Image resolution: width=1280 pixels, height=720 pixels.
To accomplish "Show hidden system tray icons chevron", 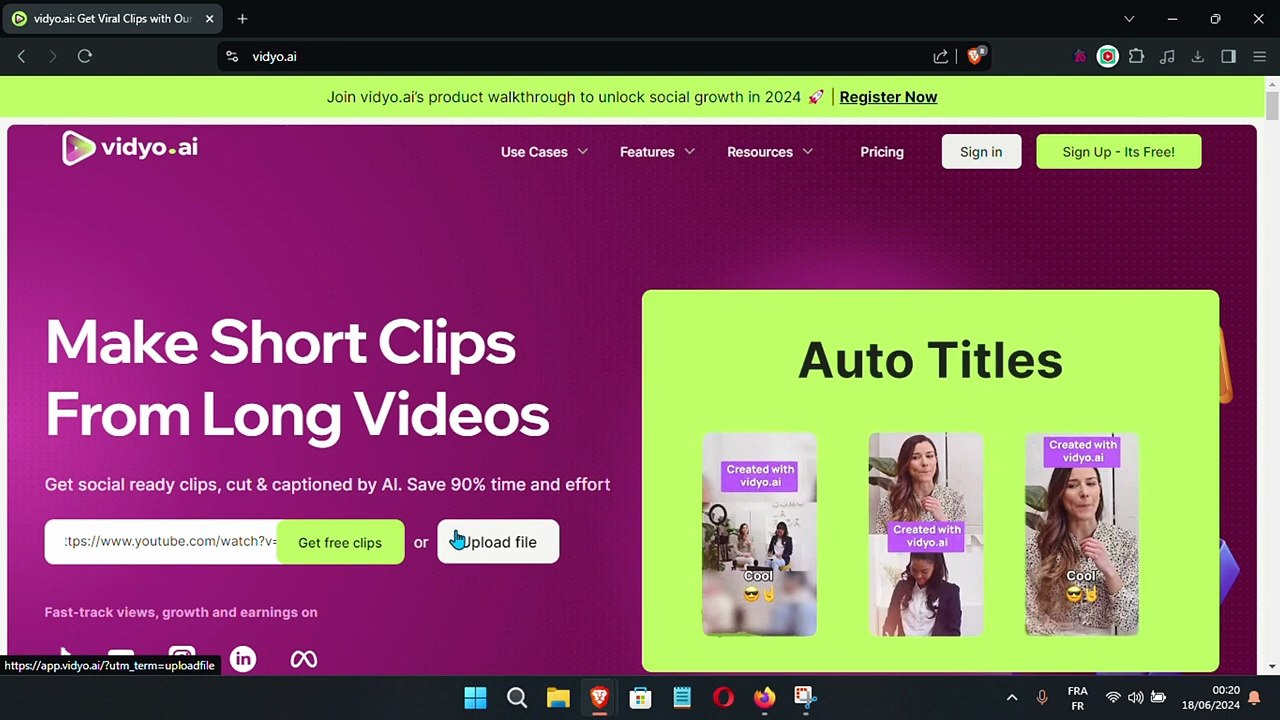I will click(1012, 698).
